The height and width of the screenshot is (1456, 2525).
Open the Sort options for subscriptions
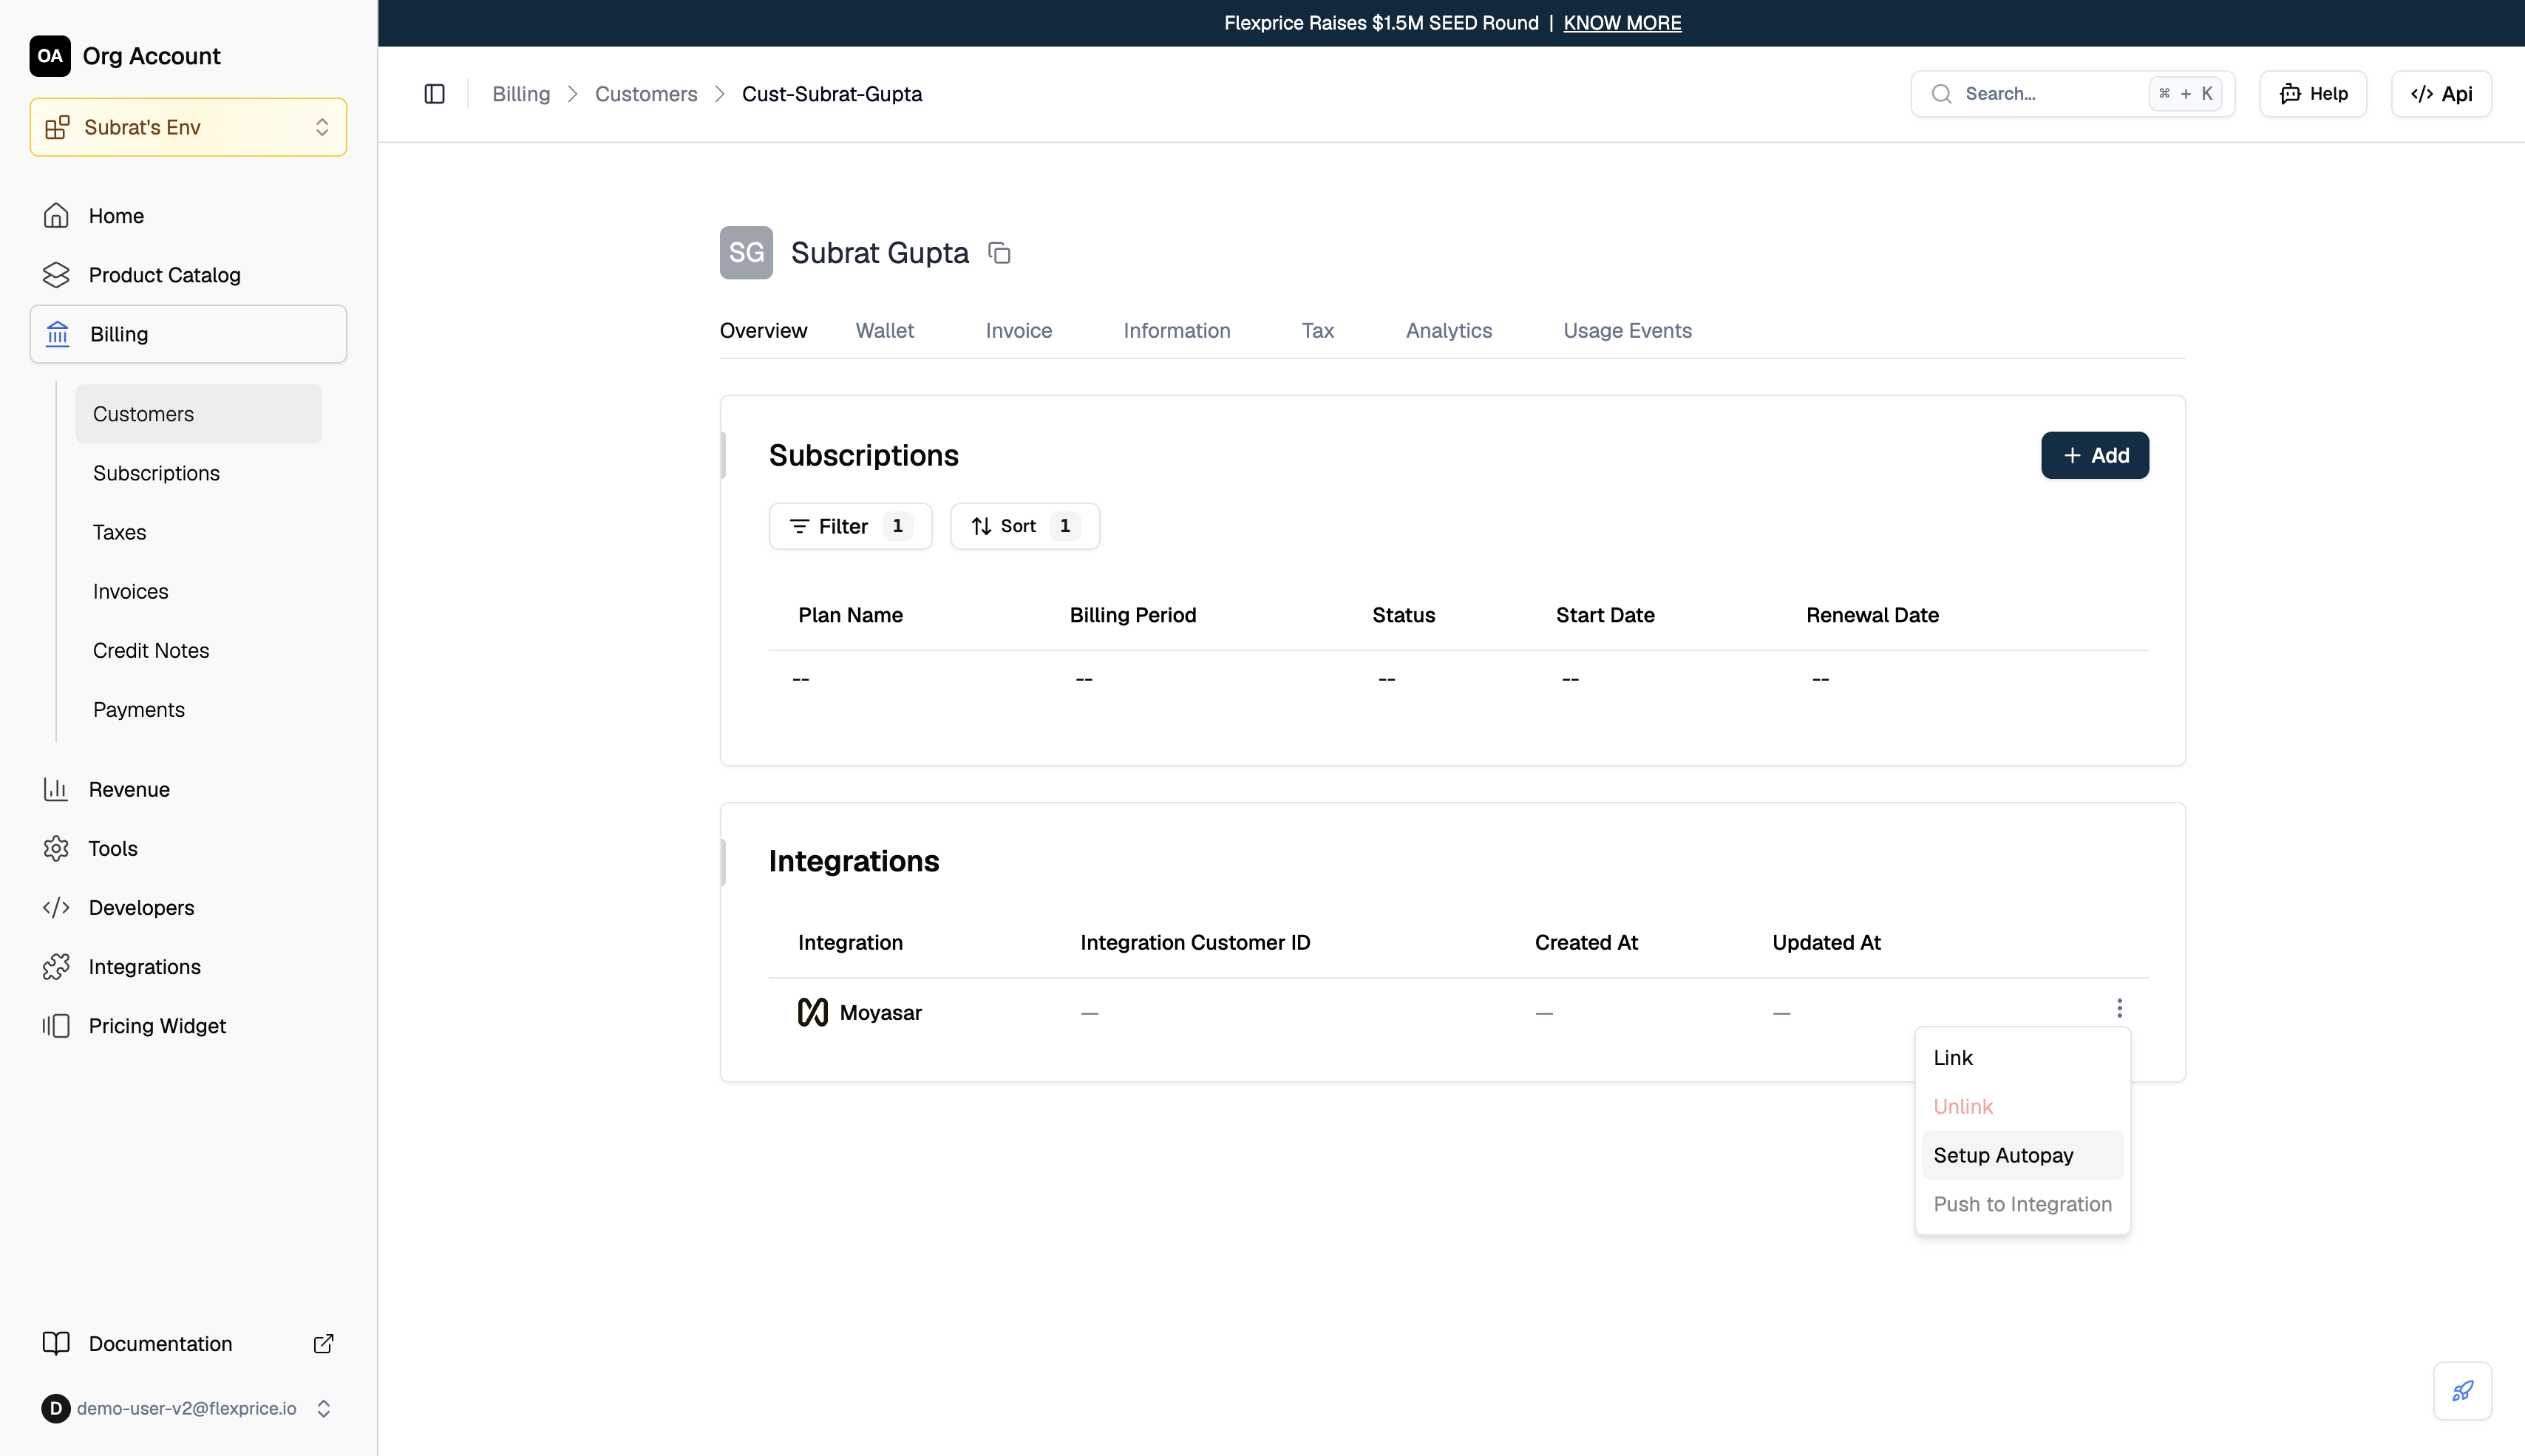pyautogui.click(x=1024, y=526)
